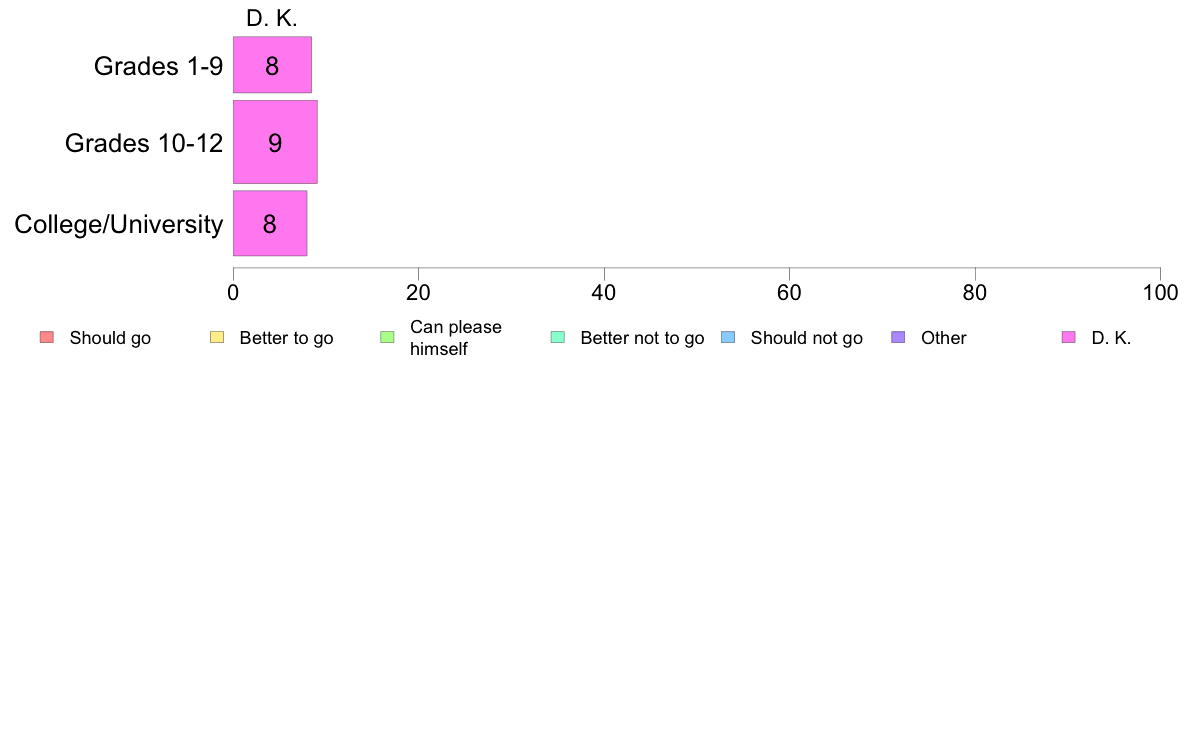Click the Grades 10-12 axis label
The image size is (1188, 736).
coord(144,143)
